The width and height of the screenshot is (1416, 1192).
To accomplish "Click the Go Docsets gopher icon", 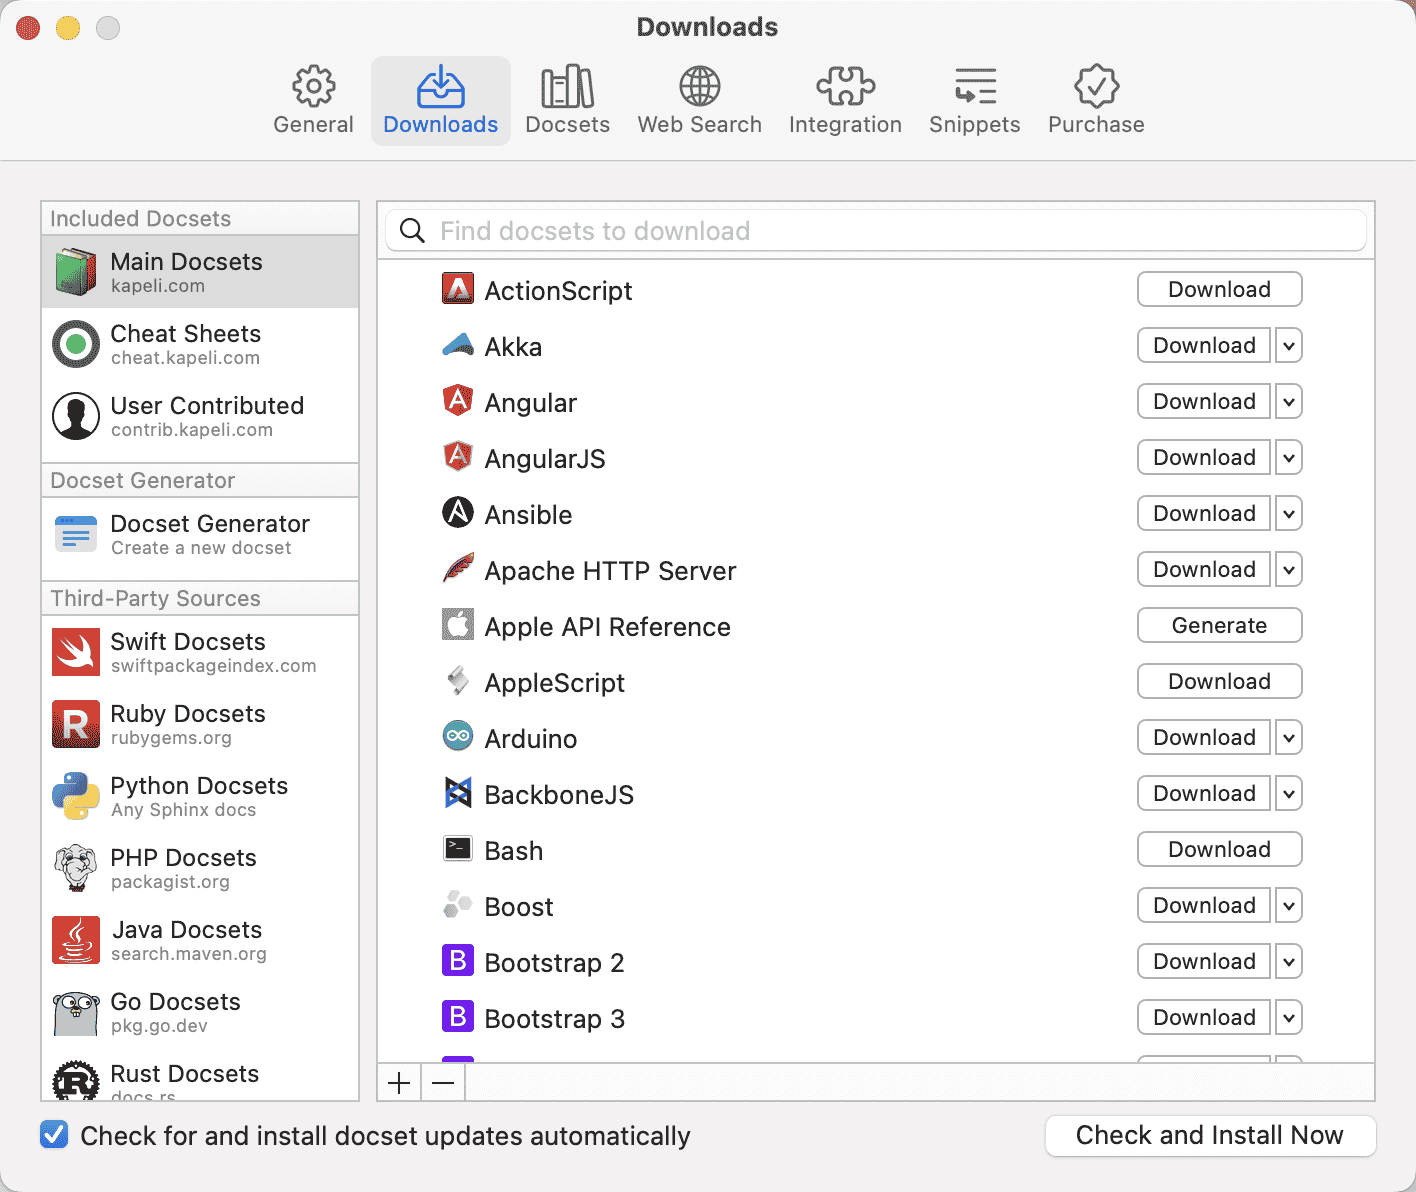I will coord(75,1012).
